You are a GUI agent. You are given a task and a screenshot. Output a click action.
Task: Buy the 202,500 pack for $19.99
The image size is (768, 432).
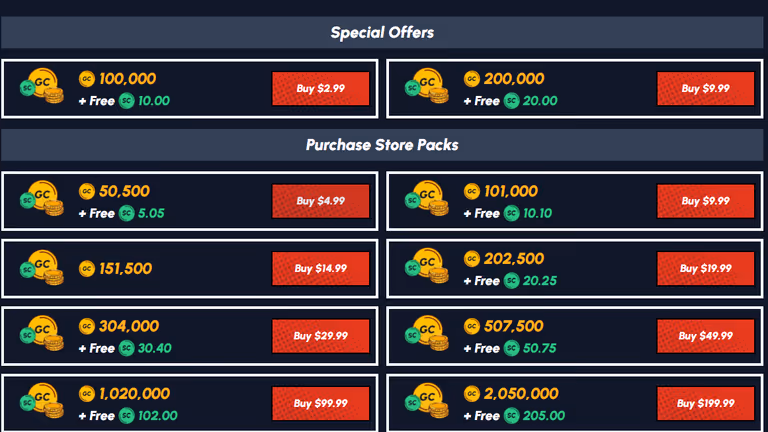point(705,268)
